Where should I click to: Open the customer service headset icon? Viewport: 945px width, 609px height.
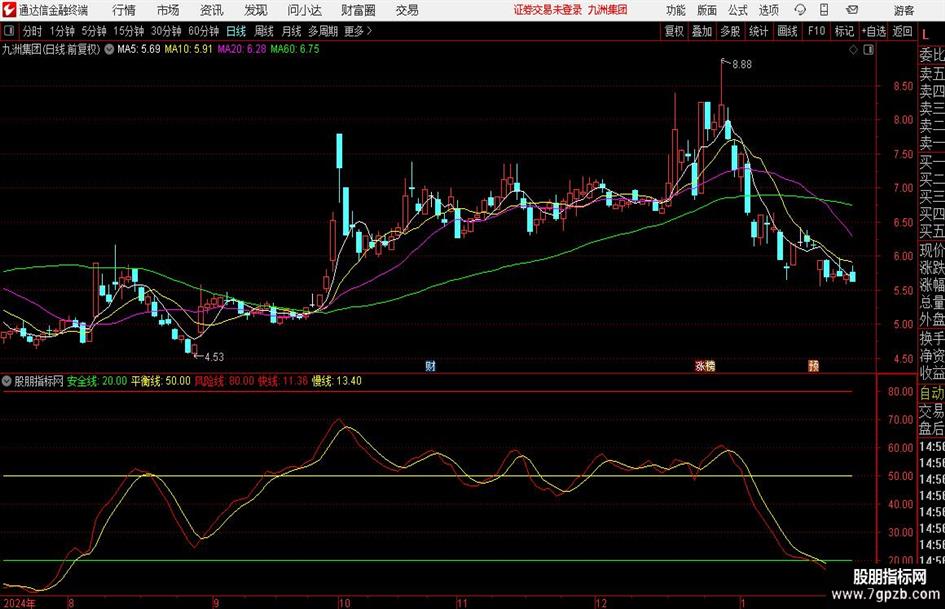800,10
